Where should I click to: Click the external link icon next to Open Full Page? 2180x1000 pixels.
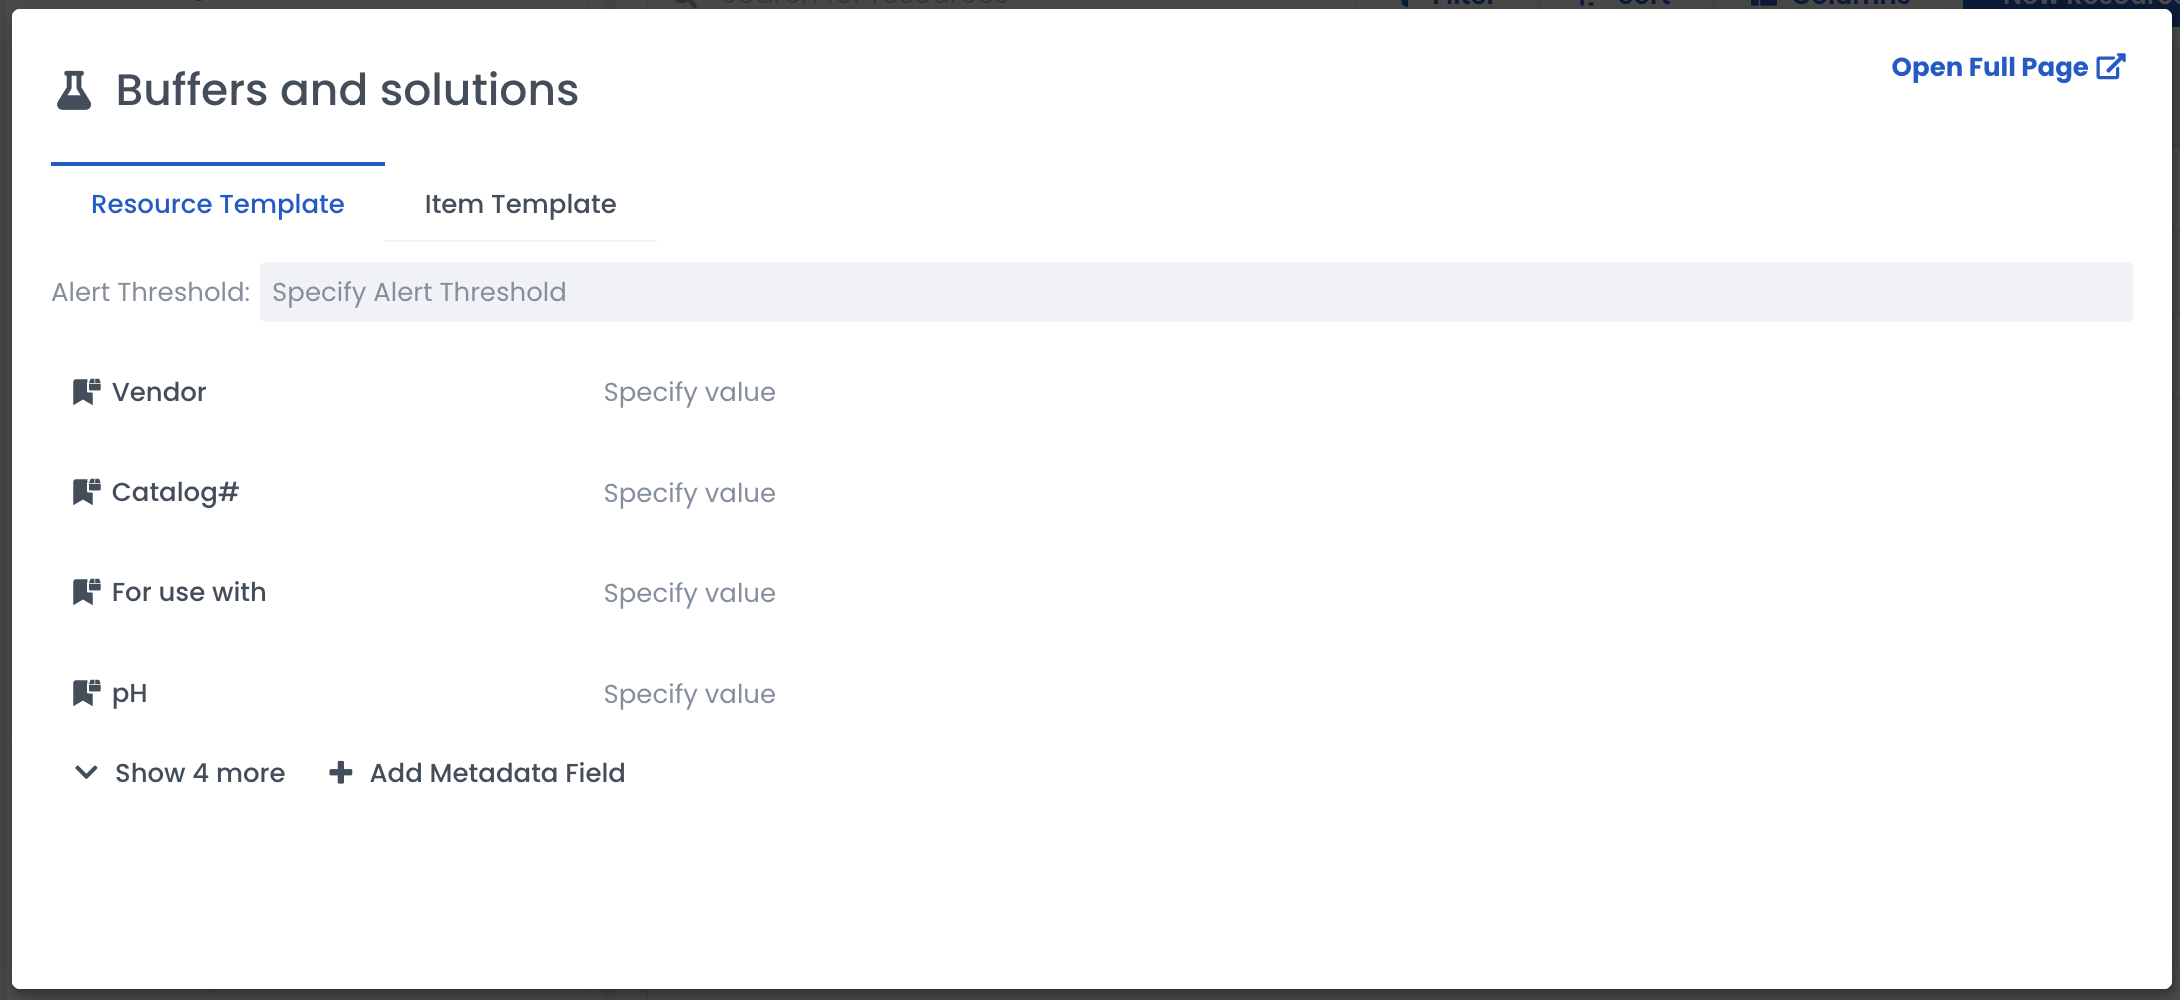tap(2110, 67)
